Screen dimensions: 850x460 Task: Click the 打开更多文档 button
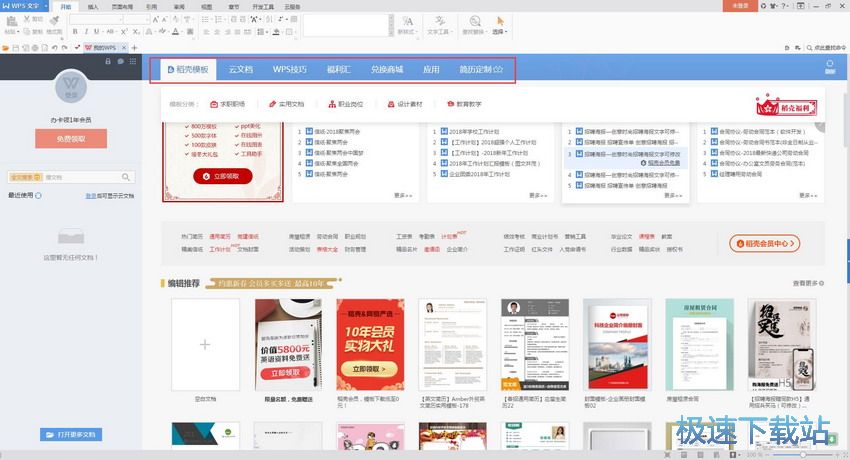point(71,435)
